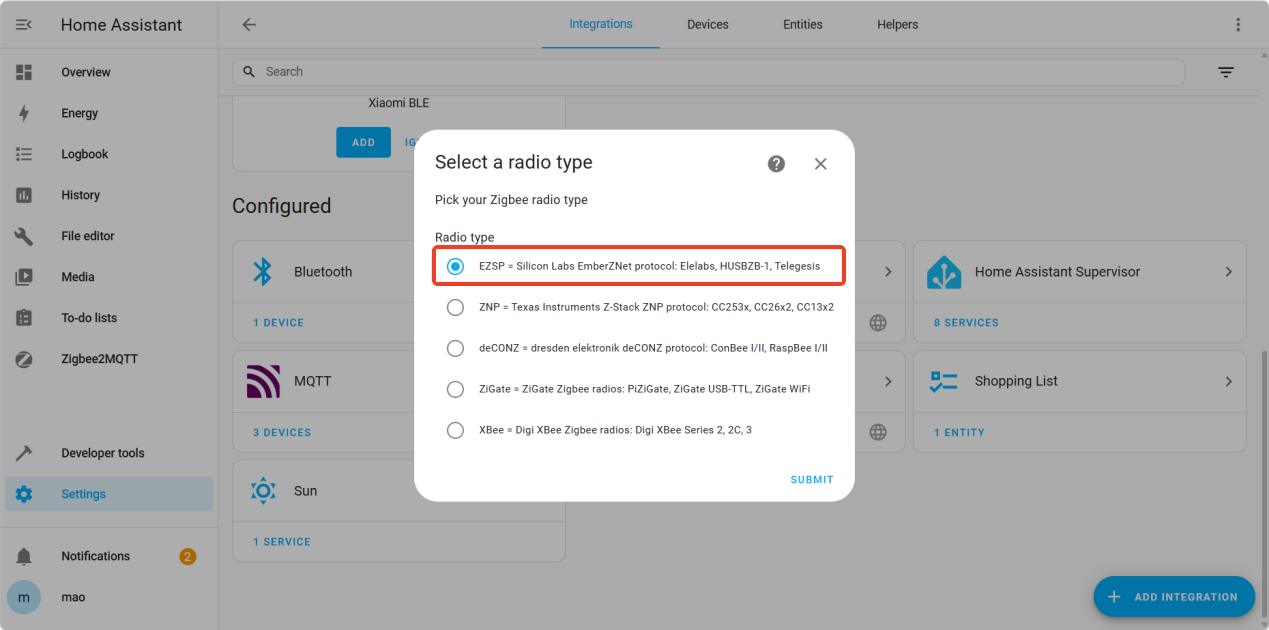Viewport: 1269px width, 630px height.
Task: Open Sun 1 SERVICE link
Action: tap(282, 542)
